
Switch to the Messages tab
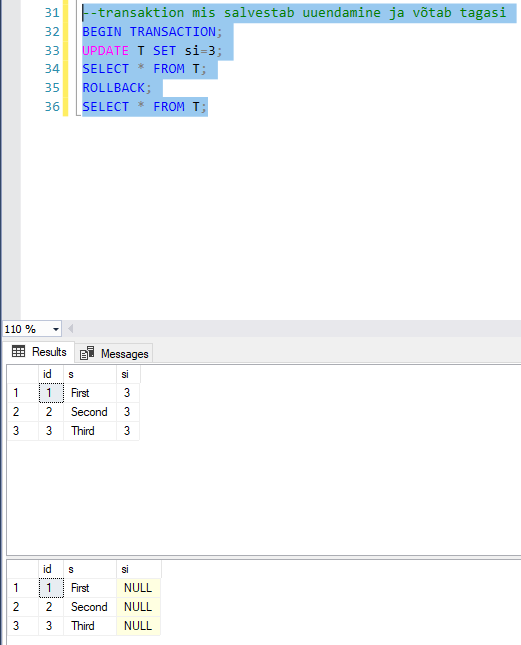(x=114, y=353)
